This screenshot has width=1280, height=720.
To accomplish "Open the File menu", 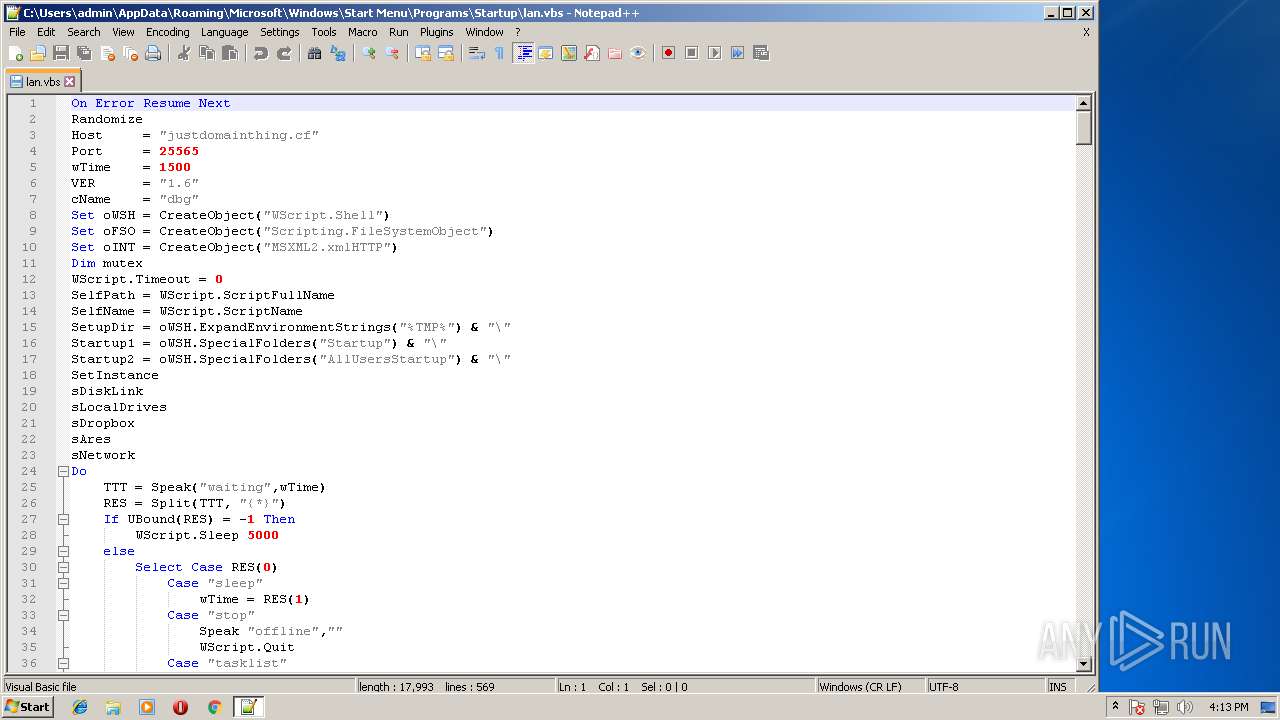I will coord(17,32).
